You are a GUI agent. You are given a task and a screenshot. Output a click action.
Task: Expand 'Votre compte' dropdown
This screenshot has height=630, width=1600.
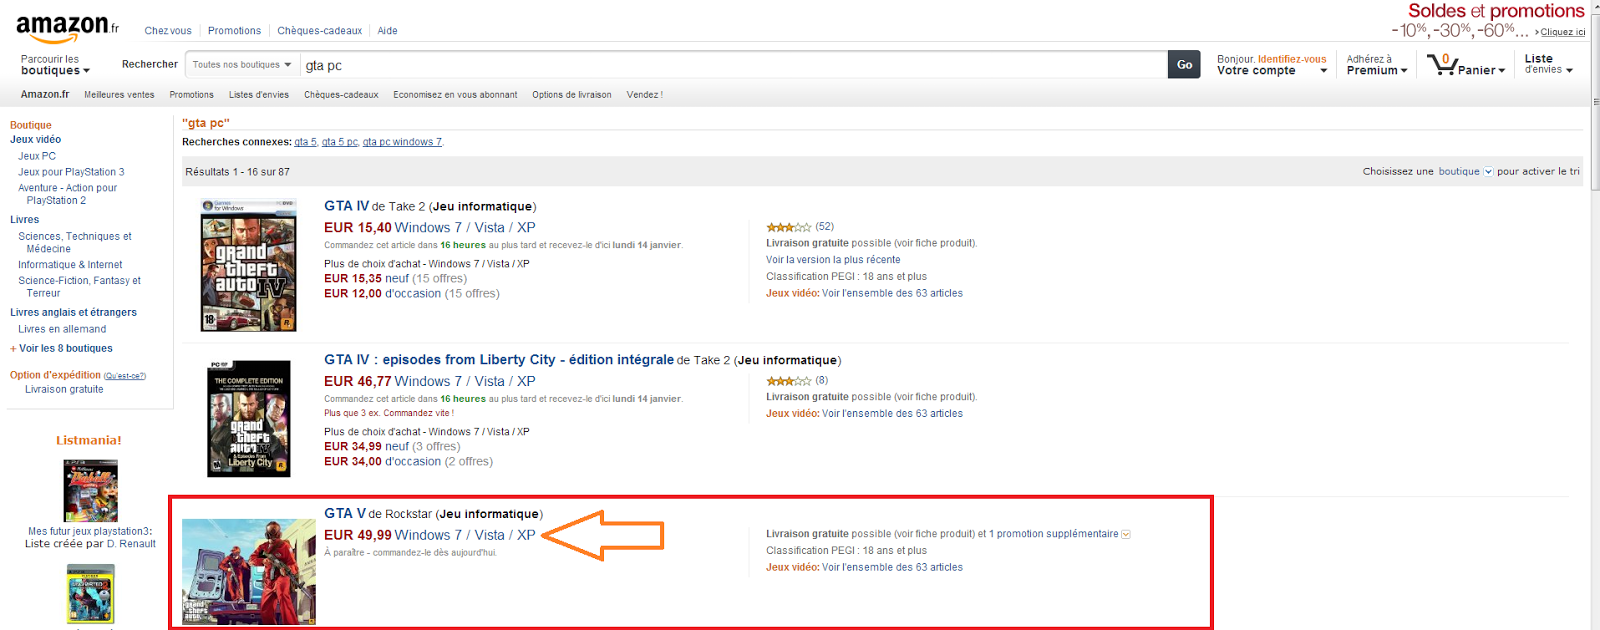coord(1272,71)
